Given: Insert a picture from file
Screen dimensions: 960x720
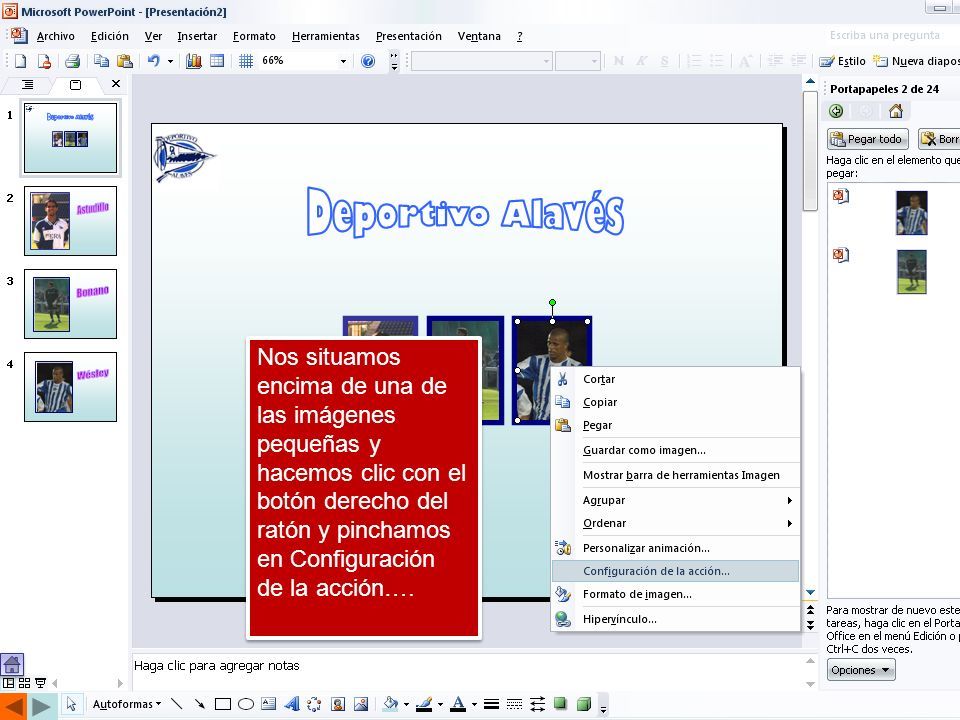Looking at the screenshot, I should [x=361, y=704].
